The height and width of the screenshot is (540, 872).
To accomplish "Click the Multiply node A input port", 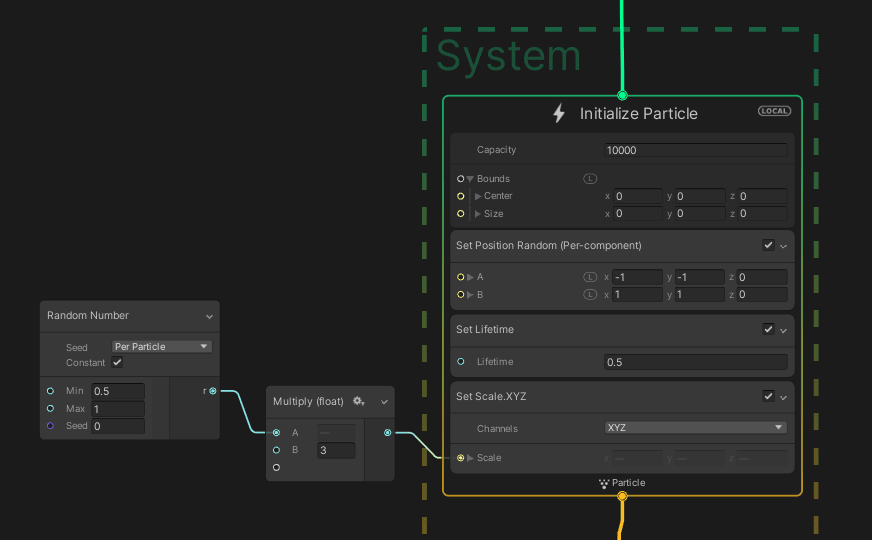I will [276, 433].
